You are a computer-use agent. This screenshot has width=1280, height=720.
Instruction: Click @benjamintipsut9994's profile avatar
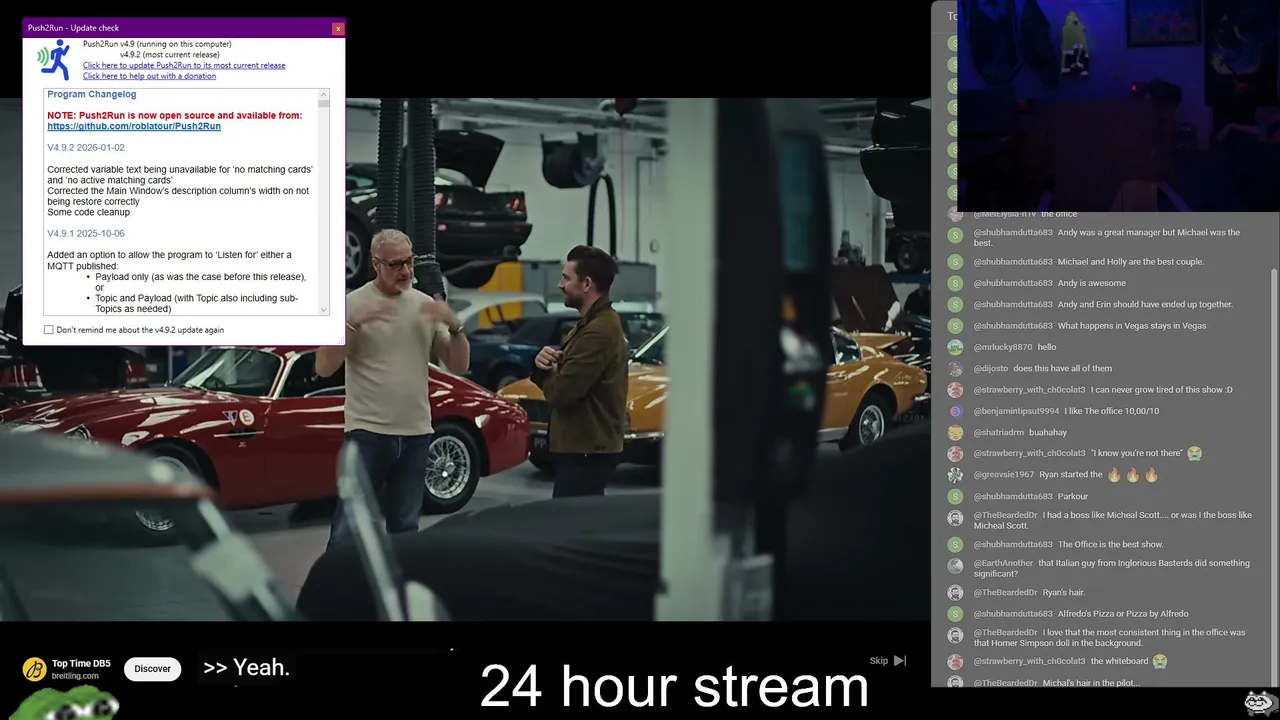click(x=955, y=411)
